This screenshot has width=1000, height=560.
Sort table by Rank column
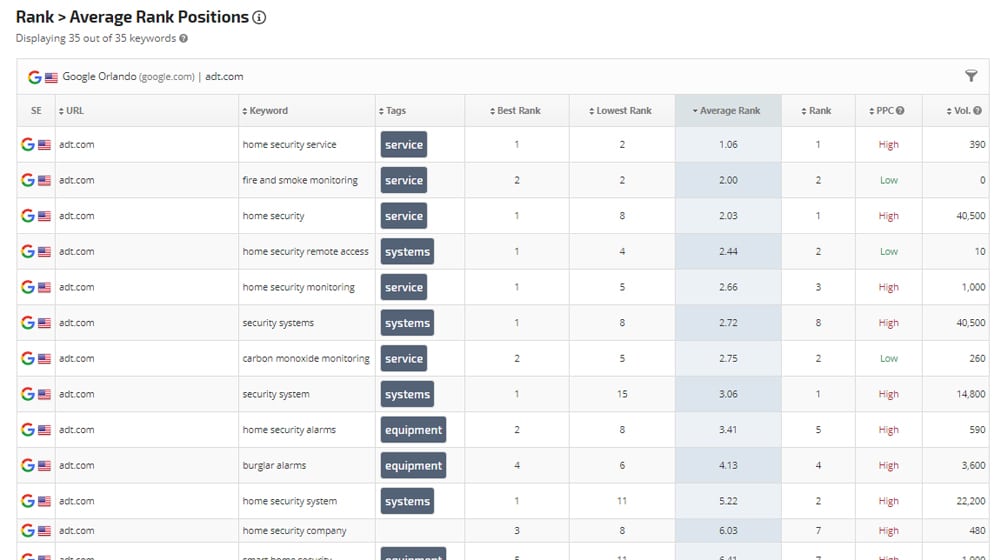point(816,110)
